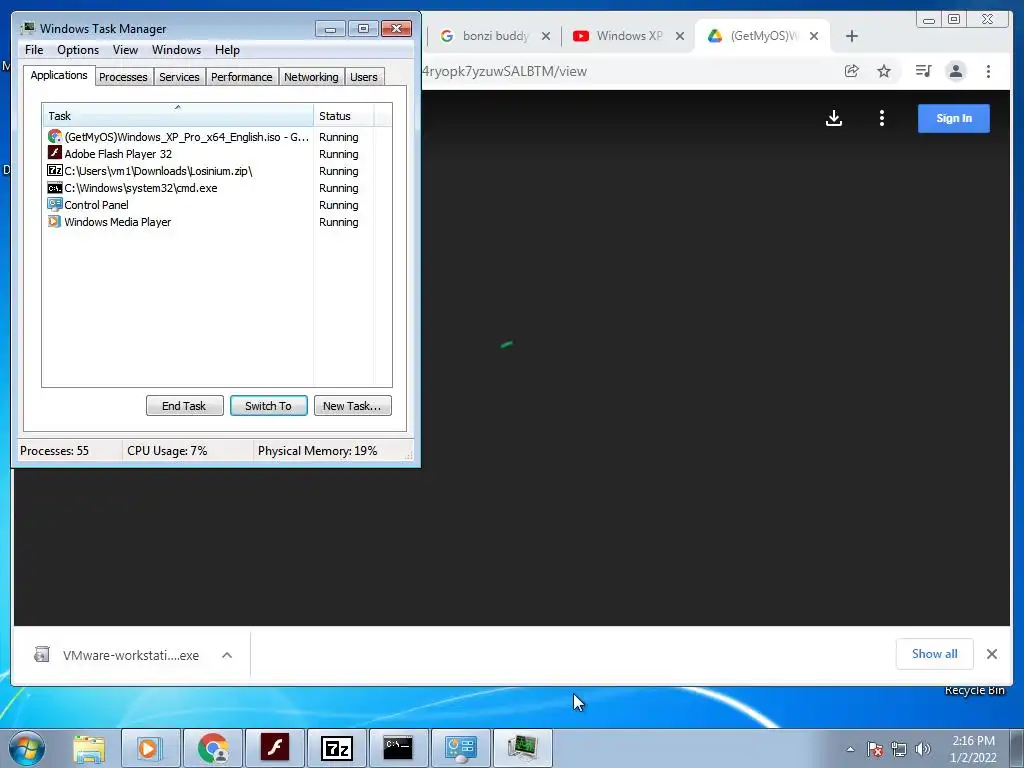Switch to the Windows XP YouTube tab
Viewport: 1024px width, 768px height.
coord(628,36)
